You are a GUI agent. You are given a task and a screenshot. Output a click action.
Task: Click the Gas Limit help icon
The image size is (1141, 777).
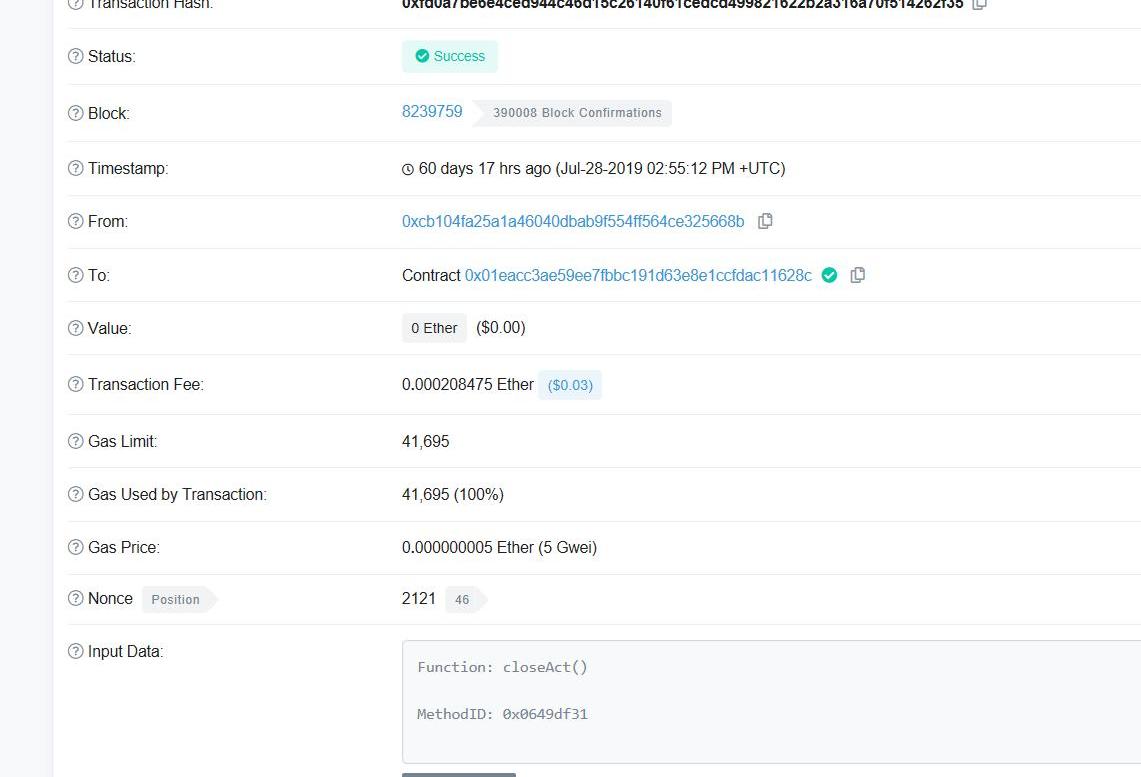click(75, 441)
